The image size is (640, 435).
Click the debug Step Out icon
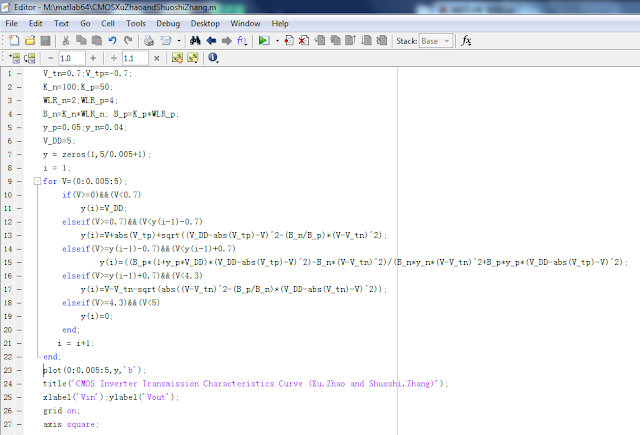[x=351, y=40]
